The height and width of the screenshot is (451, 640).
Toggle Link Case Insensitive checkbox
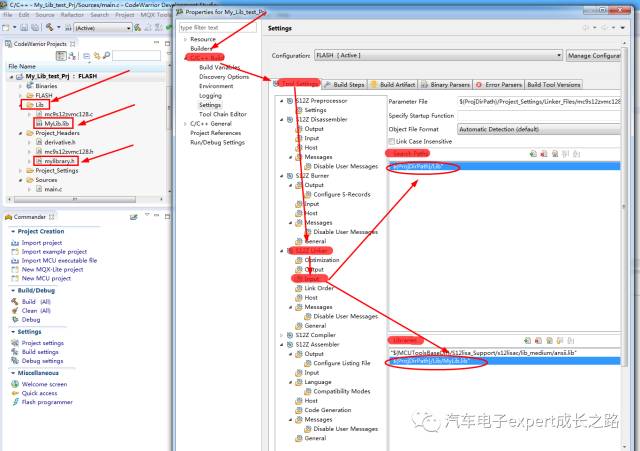(391, 141)
